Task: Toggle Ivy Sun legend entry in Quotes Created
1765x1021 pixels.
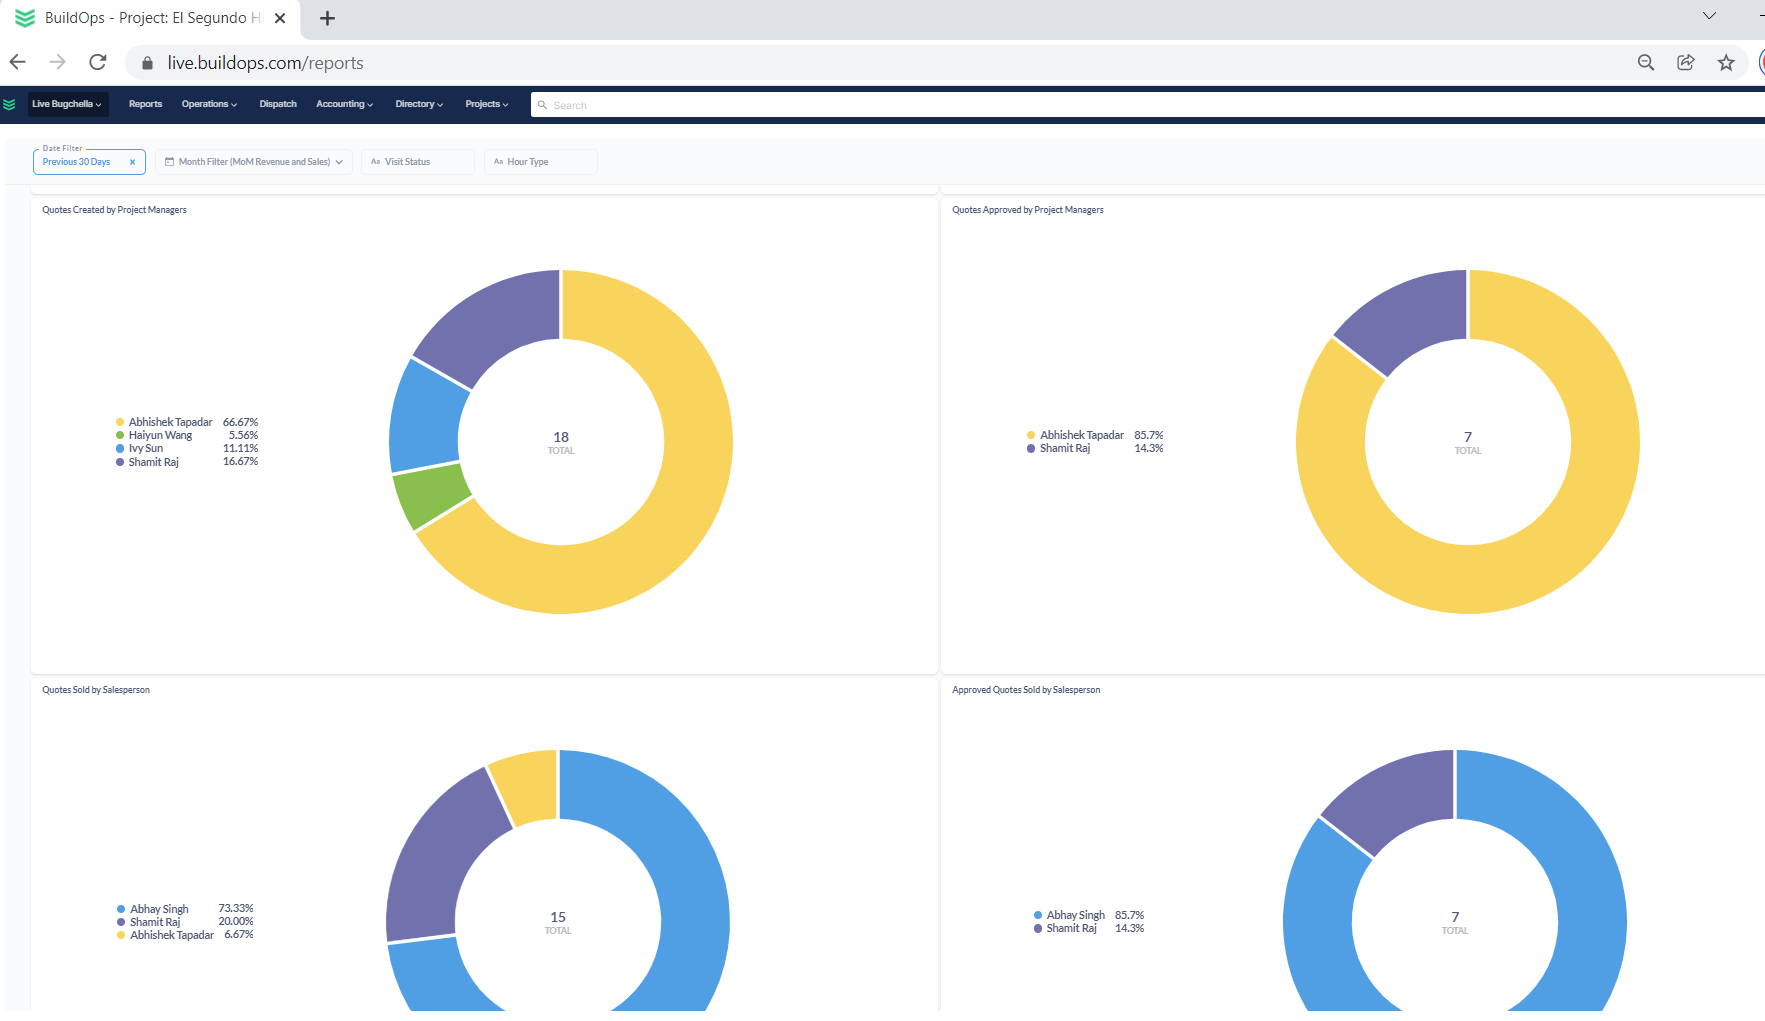Action: click(x=146, y=448)
